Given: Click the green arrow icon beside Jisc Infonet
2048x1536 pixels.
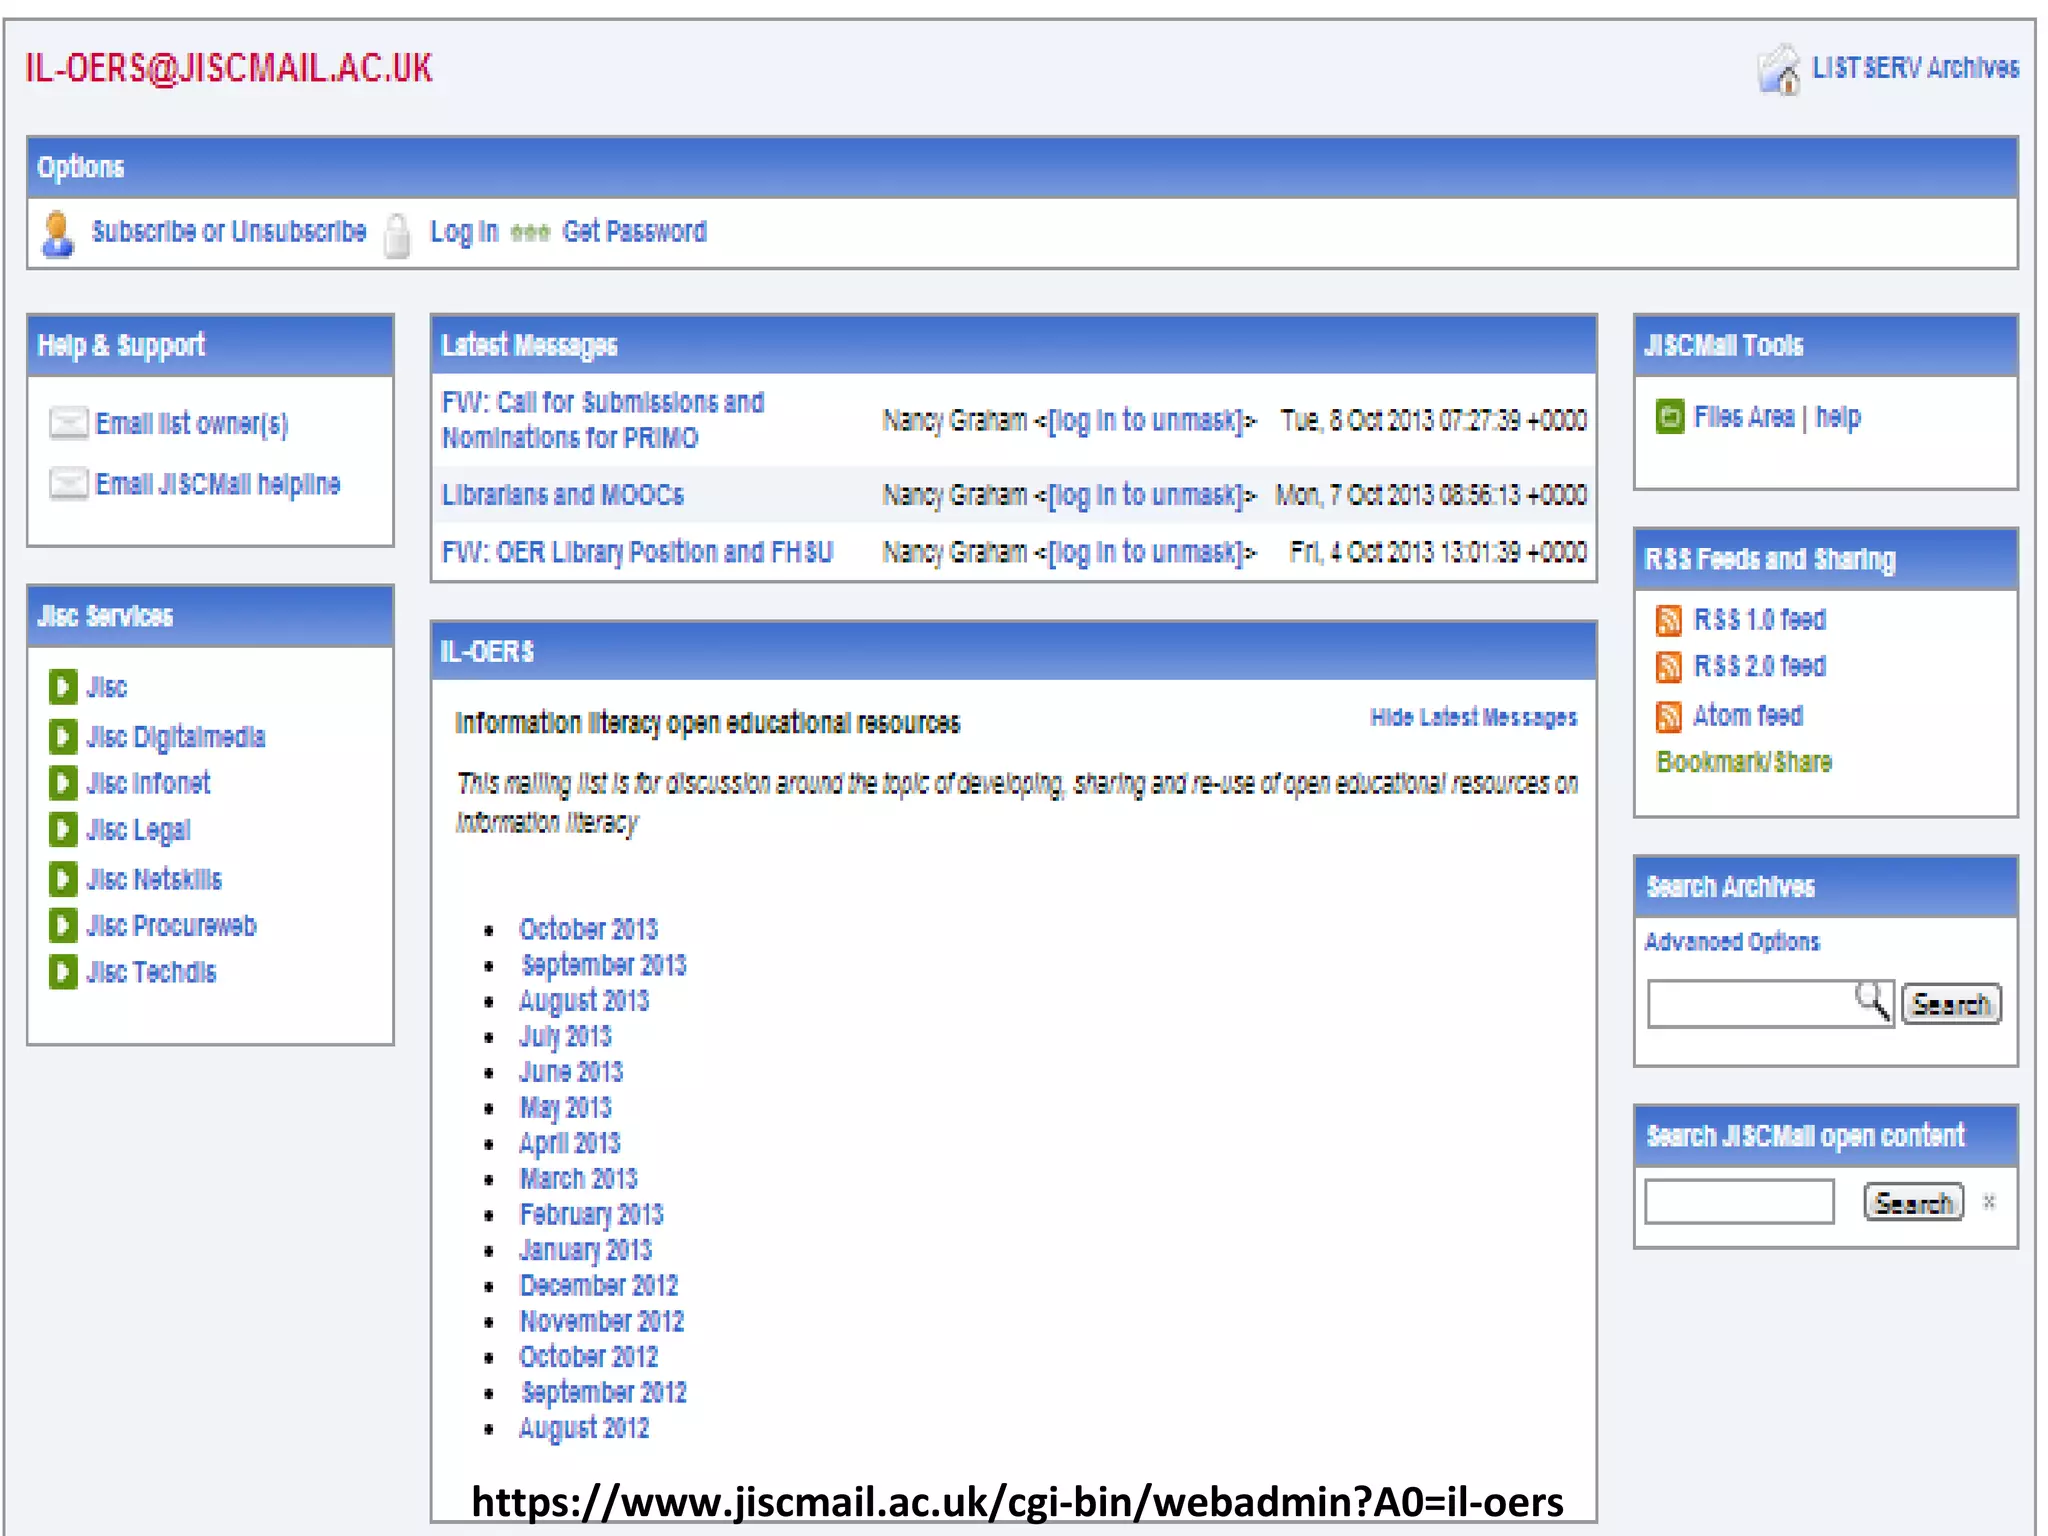Looking at the screenshot, I should pyautogui.click(x=62, y=783).
